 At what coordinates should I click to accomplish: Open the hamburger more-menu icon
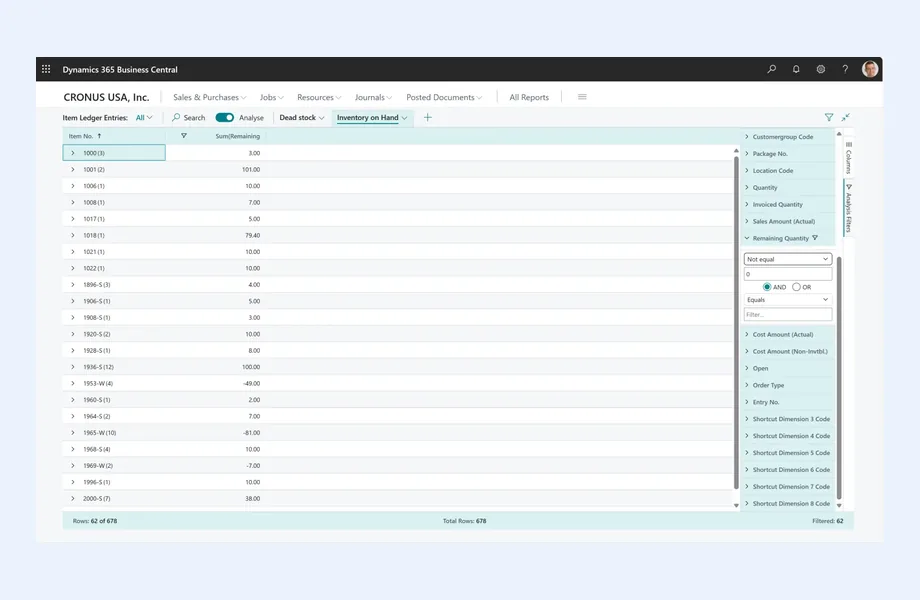click(x=582, y=97)
